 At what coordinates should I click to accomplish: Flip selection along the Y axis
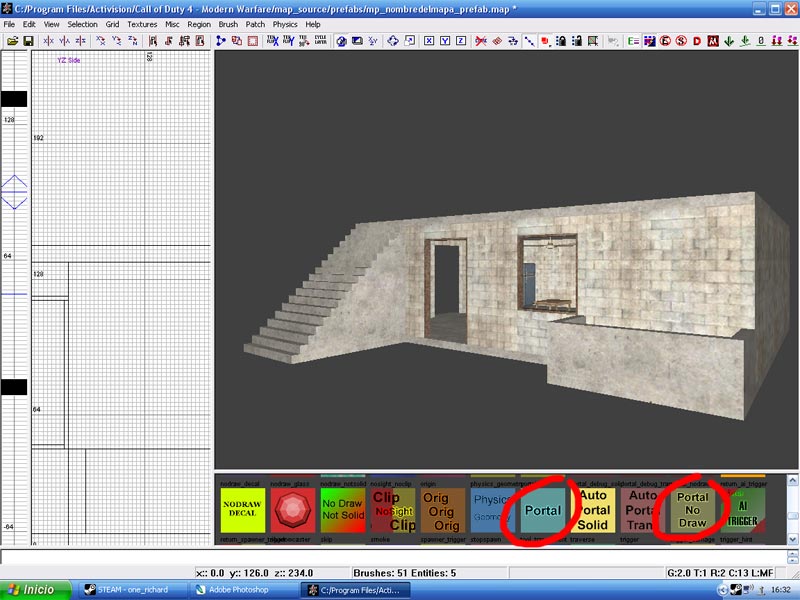pyautogui.click(x=64, y=41)
